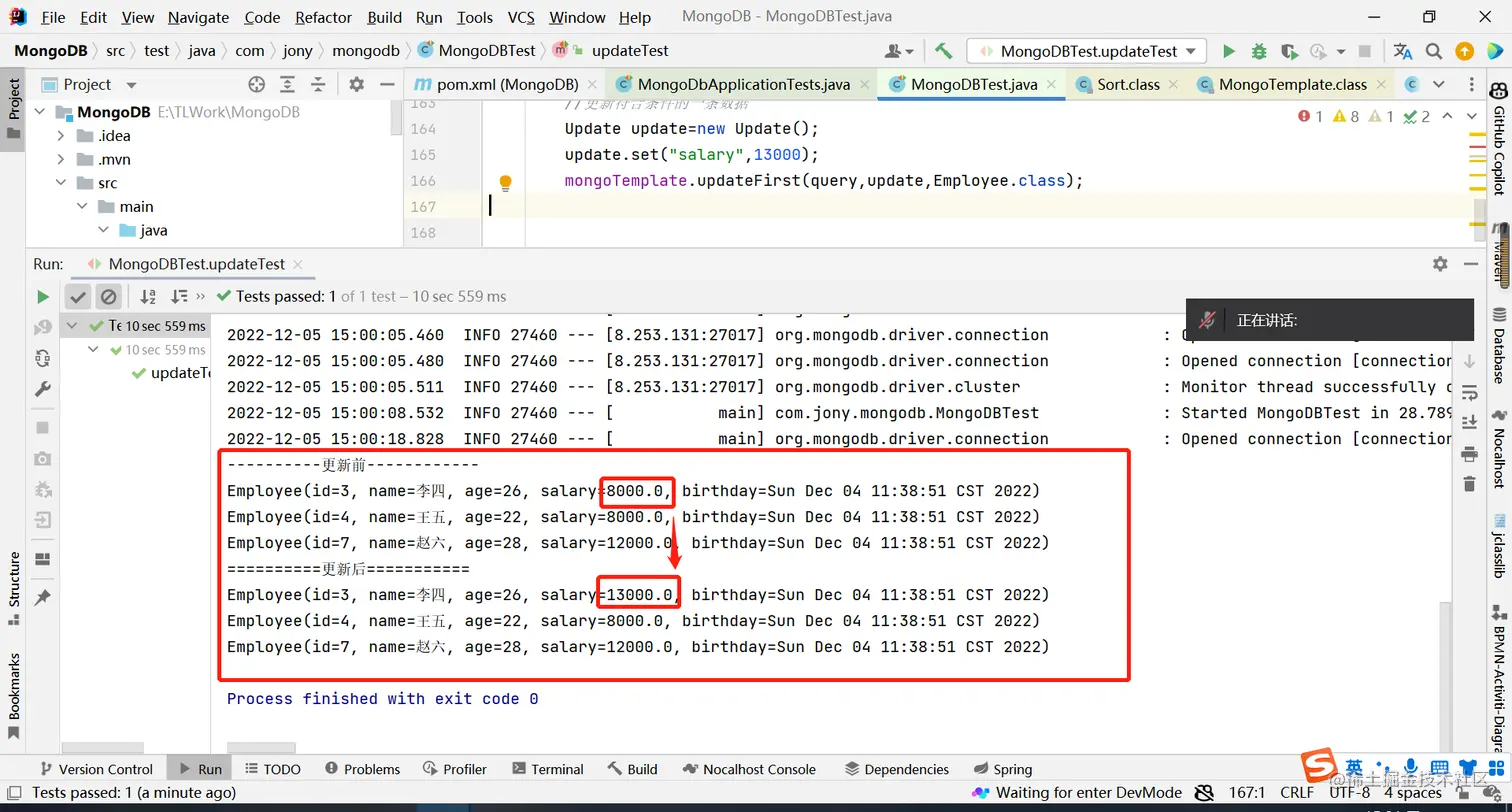Toggle the Structure tool window stripe button

click(x=13, y=587)
